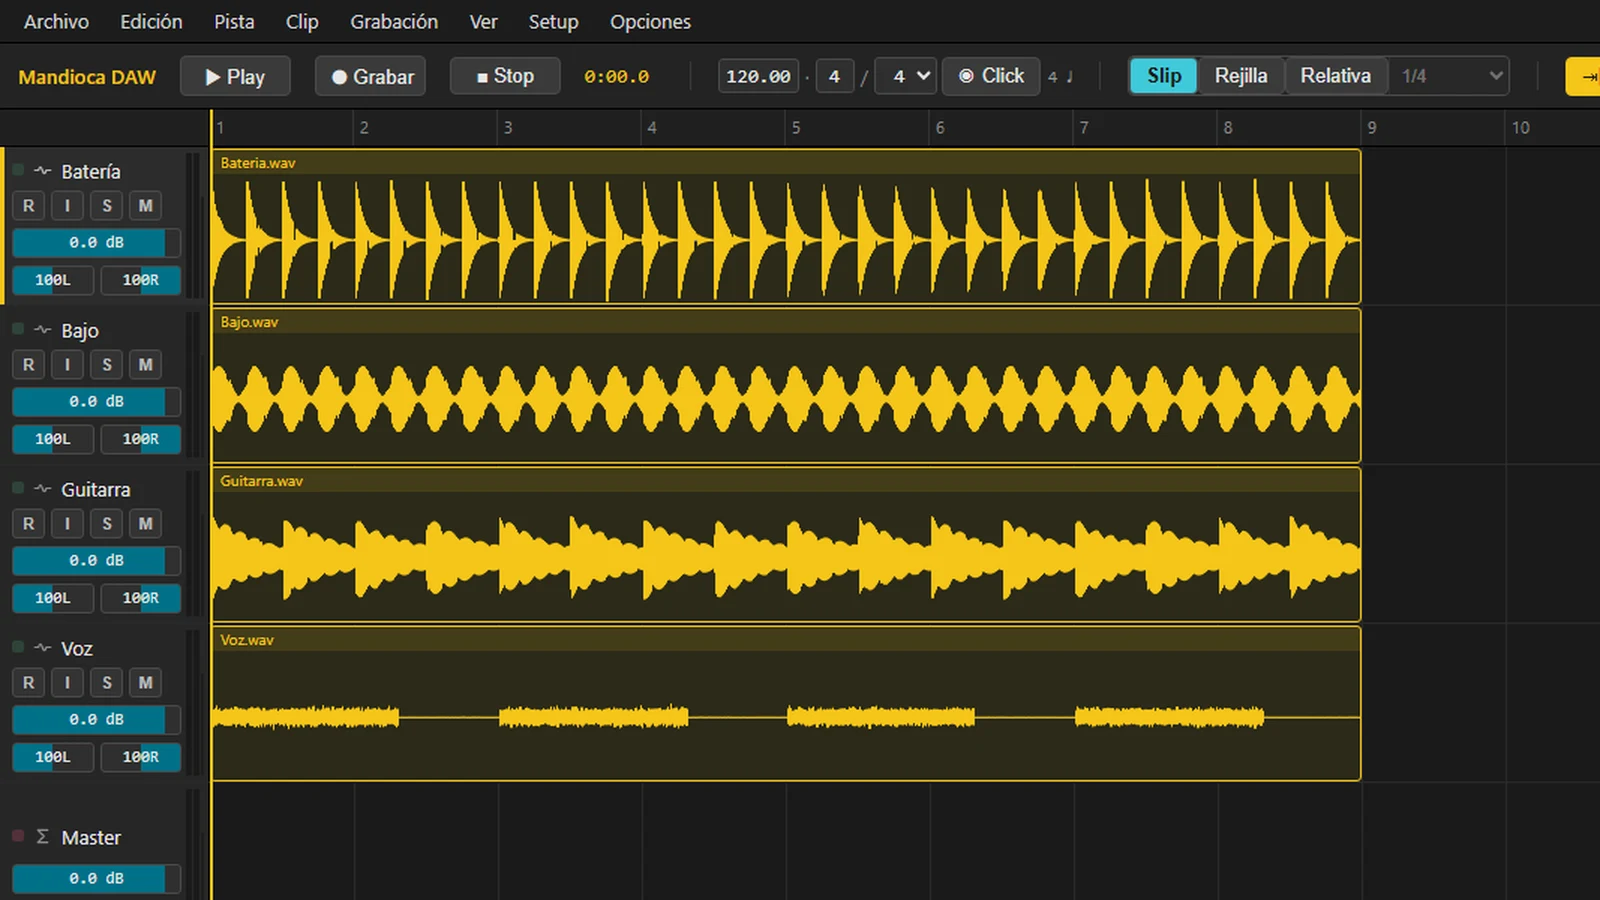1600x900 pixels.
Task: Click the waveform icon beside Batería track
Action: pyautogui.click(x=42, y=171)
